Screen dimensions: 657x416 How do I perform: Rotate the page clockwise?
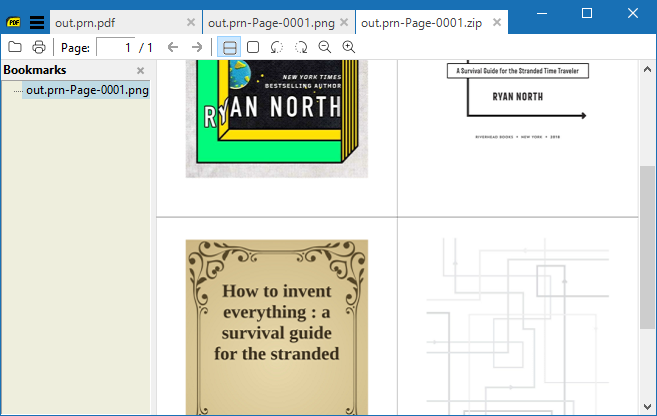(301, 47)
